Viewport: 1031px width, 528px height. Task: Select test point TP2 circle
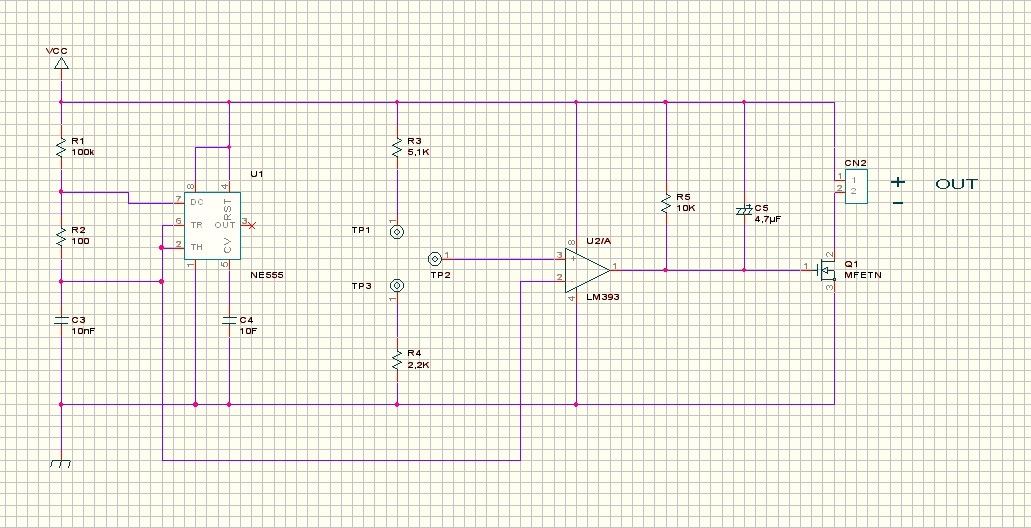pyautogui.click(x=434, y=259)
